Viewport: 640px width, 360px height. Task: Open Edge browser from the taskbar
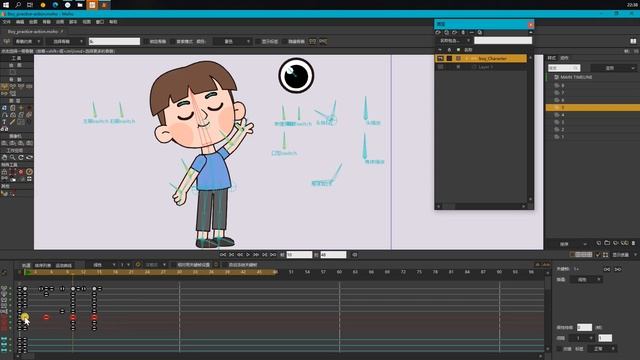55,5
